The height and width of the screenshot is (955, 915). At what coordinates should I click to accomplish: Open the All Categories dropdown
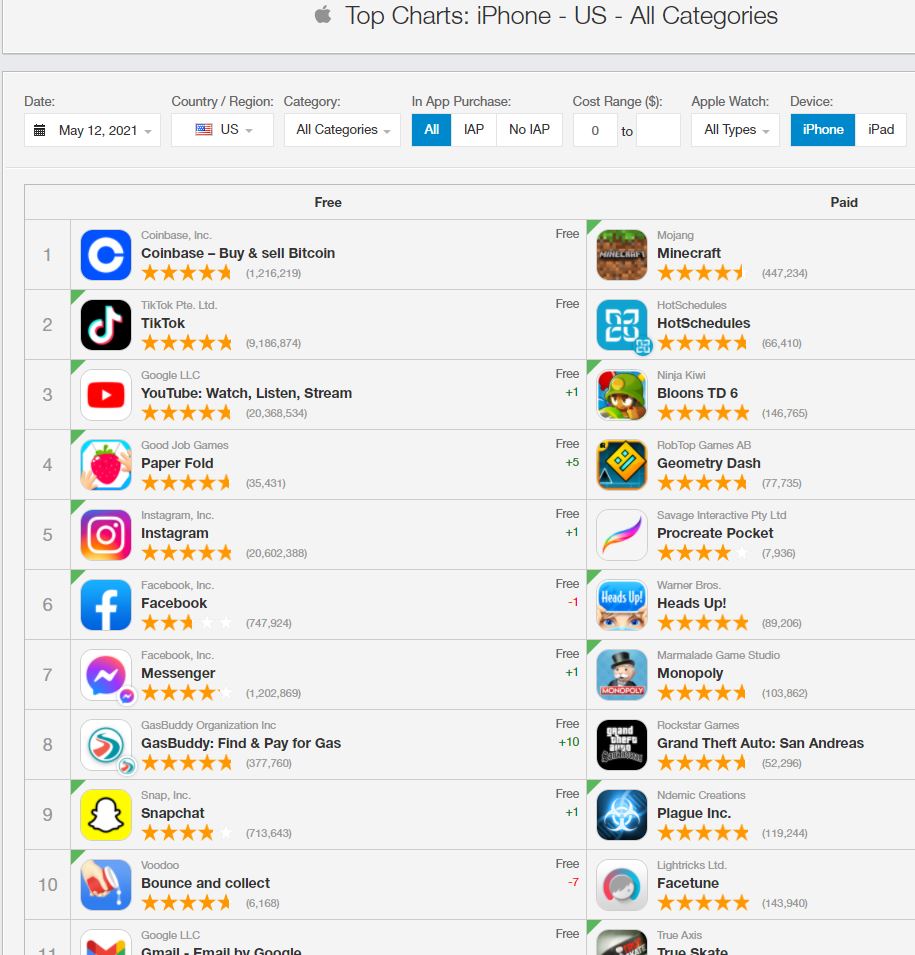[342, 130]
